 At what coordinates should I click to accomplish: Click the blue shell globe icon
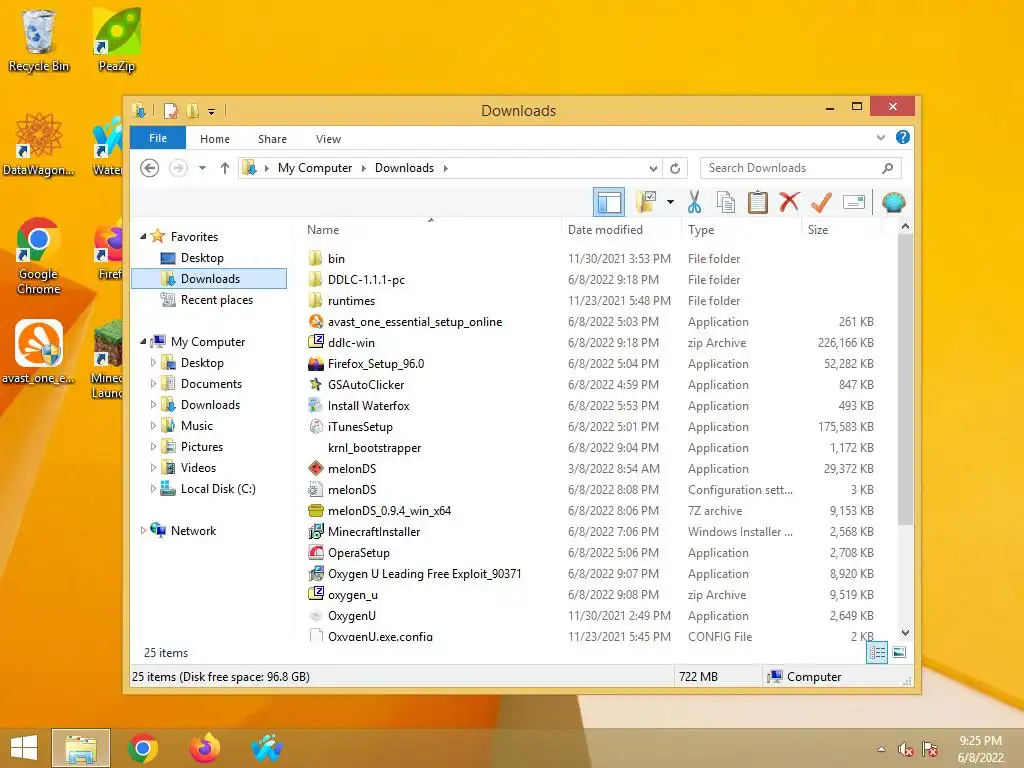[x=893, y=202]
